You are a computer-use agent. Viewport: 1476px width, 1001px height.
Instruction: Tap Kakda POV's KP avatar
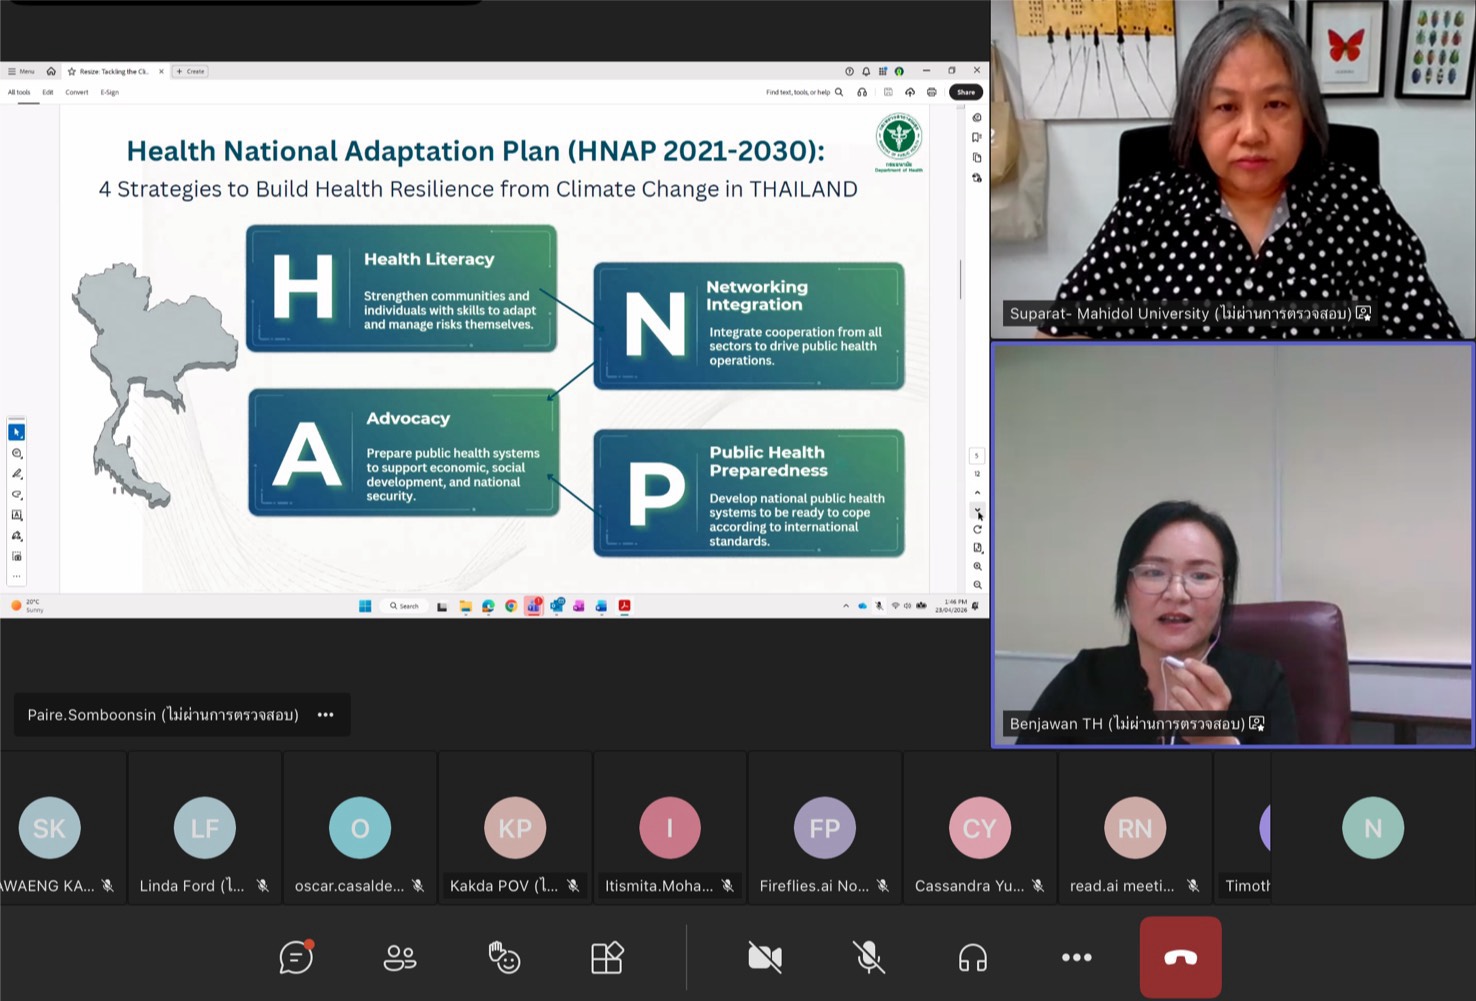(x=515, y=828)
